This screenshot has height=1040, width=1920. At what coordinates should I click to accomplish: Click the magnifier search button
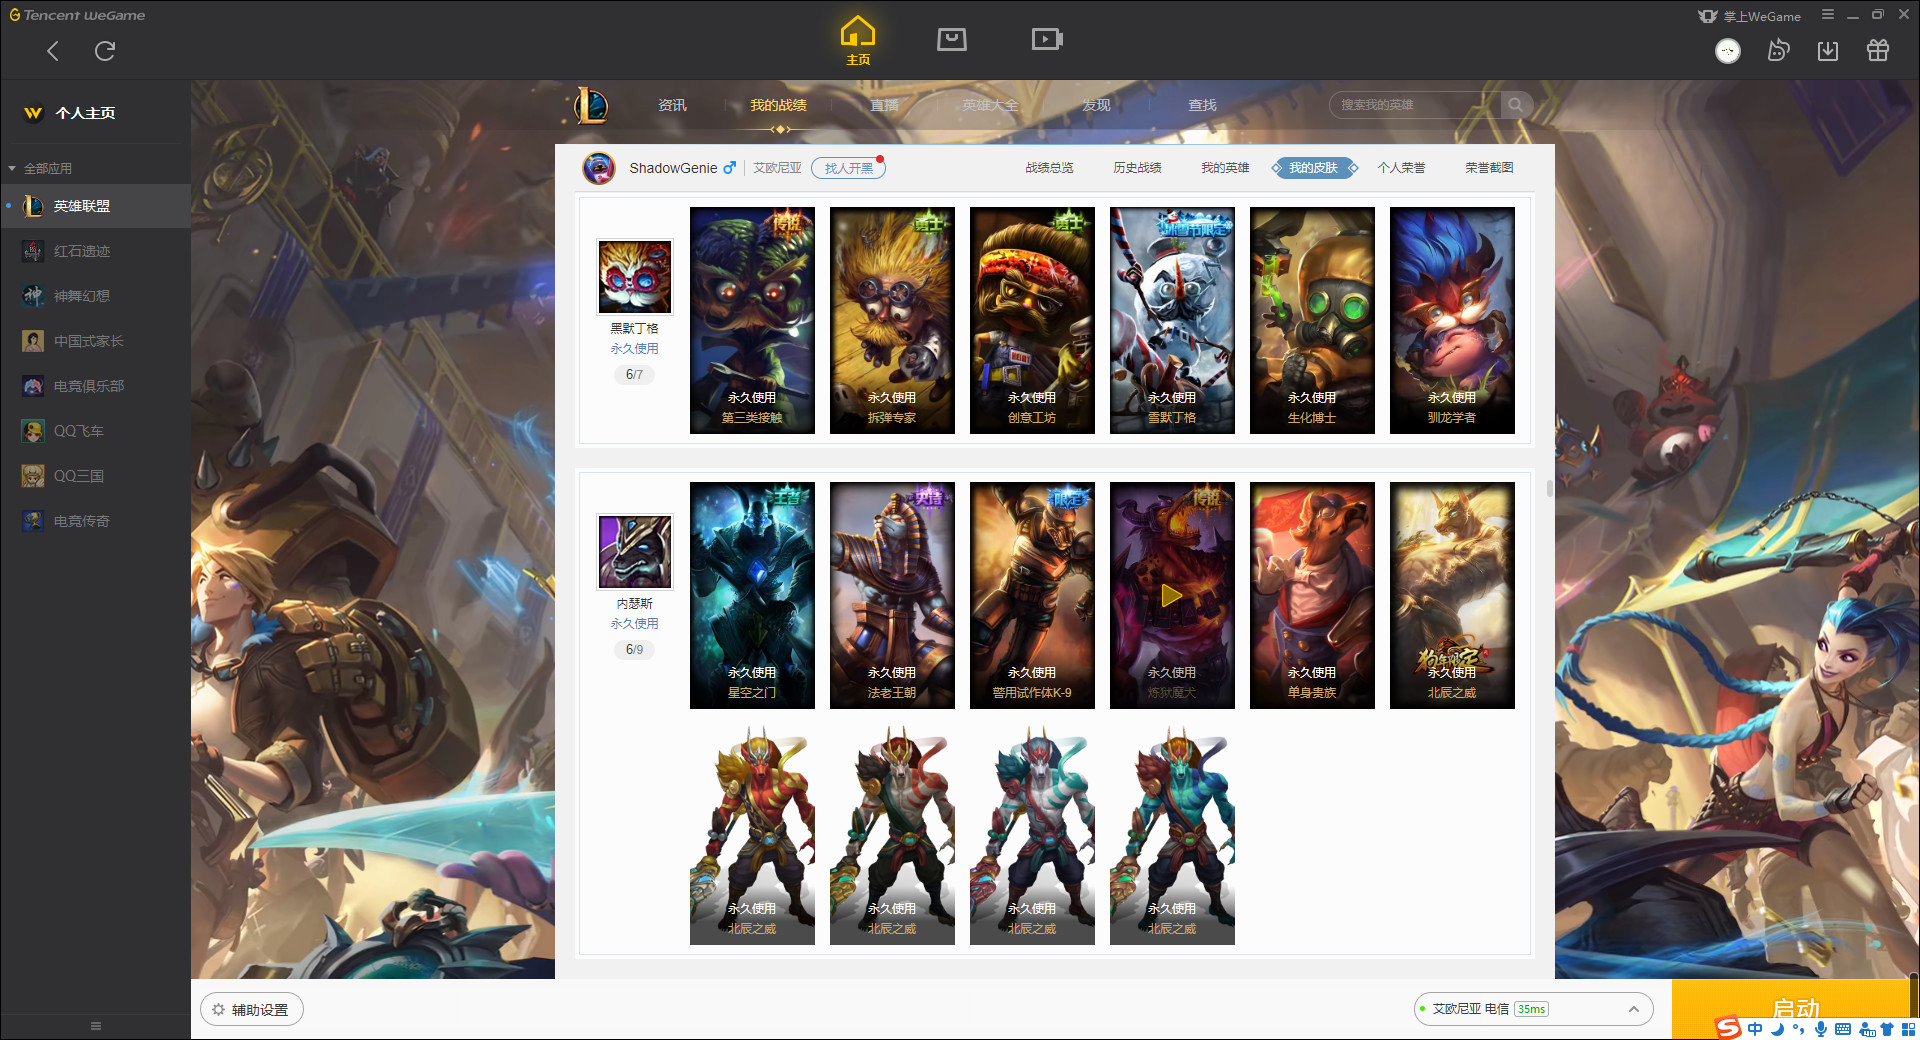click(x=1516, y=105)
